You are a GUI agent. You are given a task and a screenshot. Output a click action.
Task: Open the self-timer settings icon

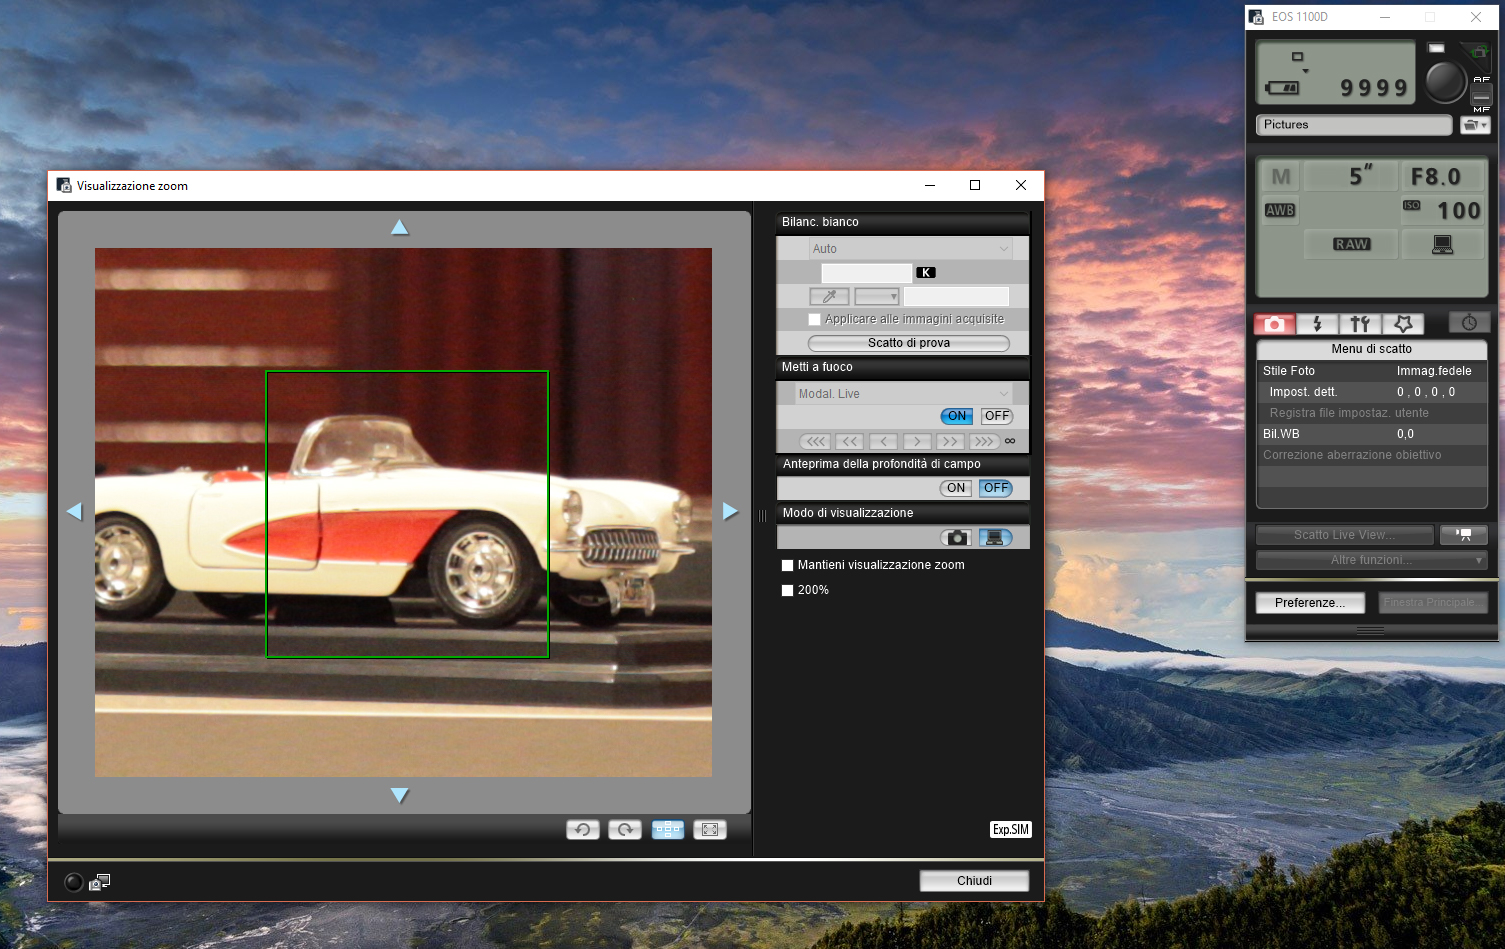pyautogui.click(x=1469, y=323)
